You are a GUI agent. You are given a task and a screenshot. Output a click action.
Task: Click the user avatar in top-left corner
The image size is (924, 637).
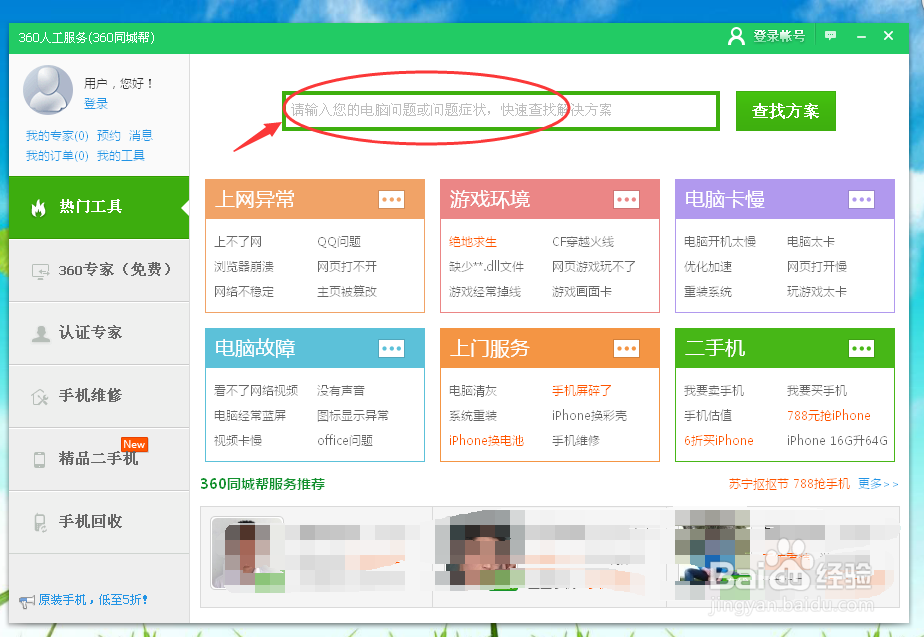[48, 90]
